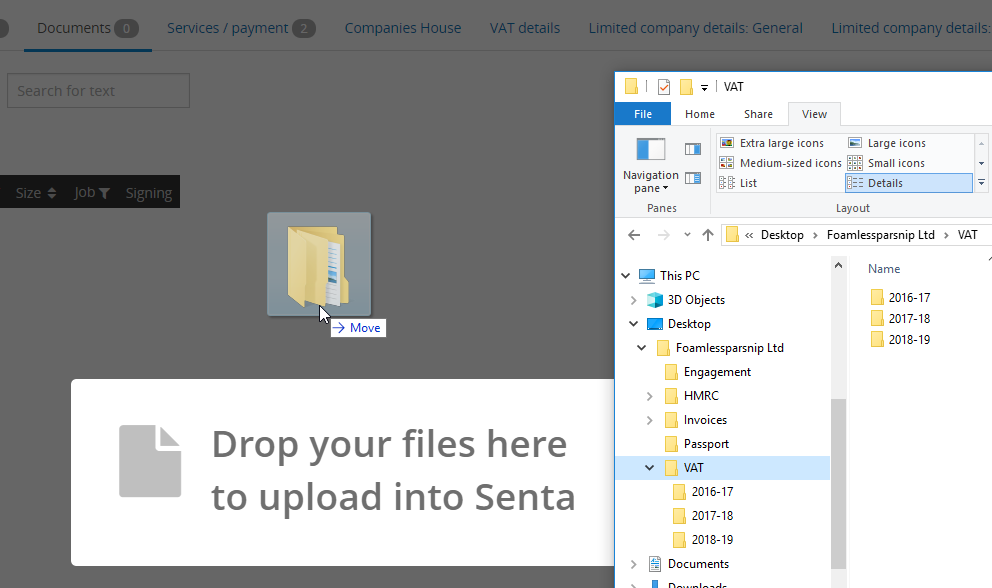
Task: Open the VAT details tab
Action: (524, 28)
